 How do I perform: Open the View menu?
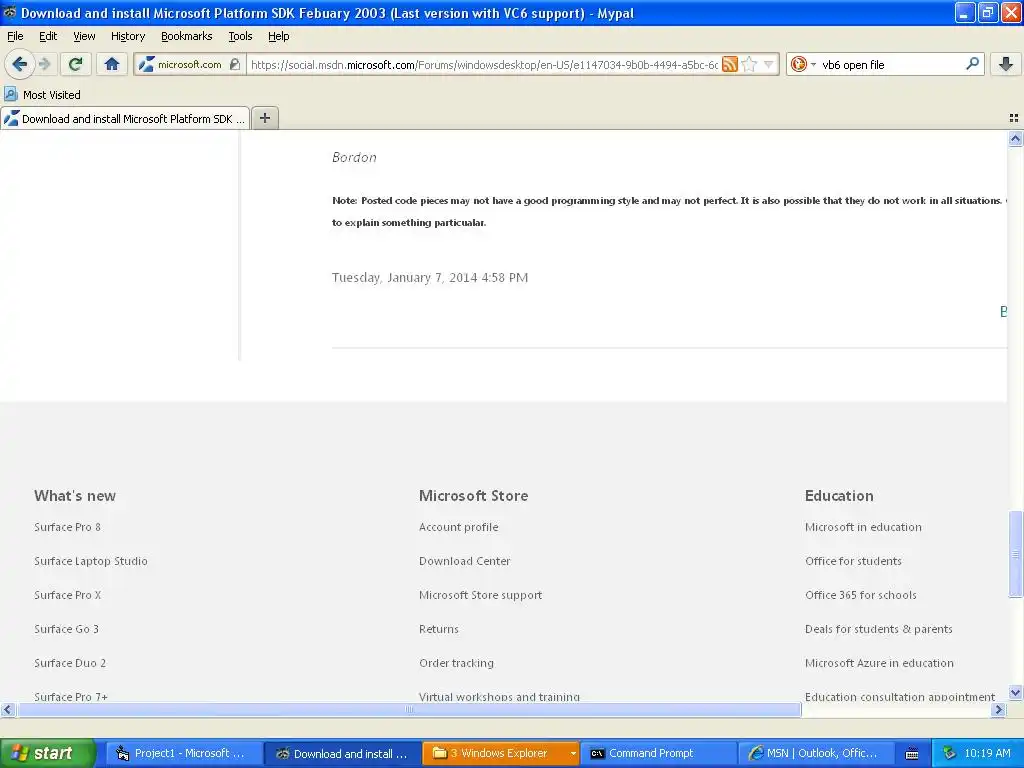pyautogui.click(x=84, y=37)
